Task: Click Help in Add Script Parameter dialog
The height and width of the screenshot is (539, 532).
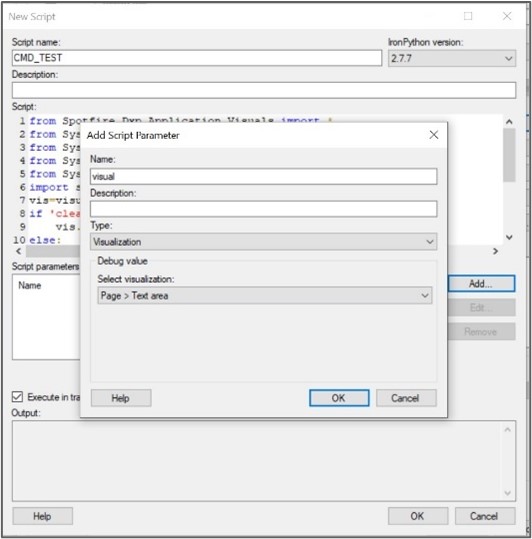Action: click(x=121, y=398)
